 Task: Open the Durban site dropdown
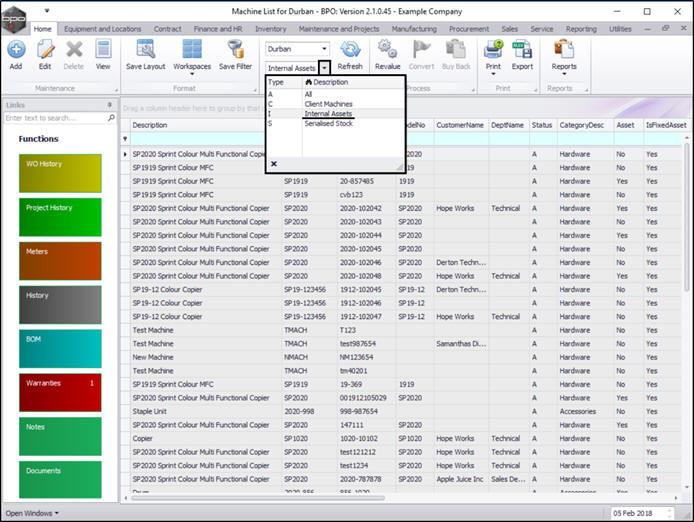pyautogui.click(x=324, y=49)
